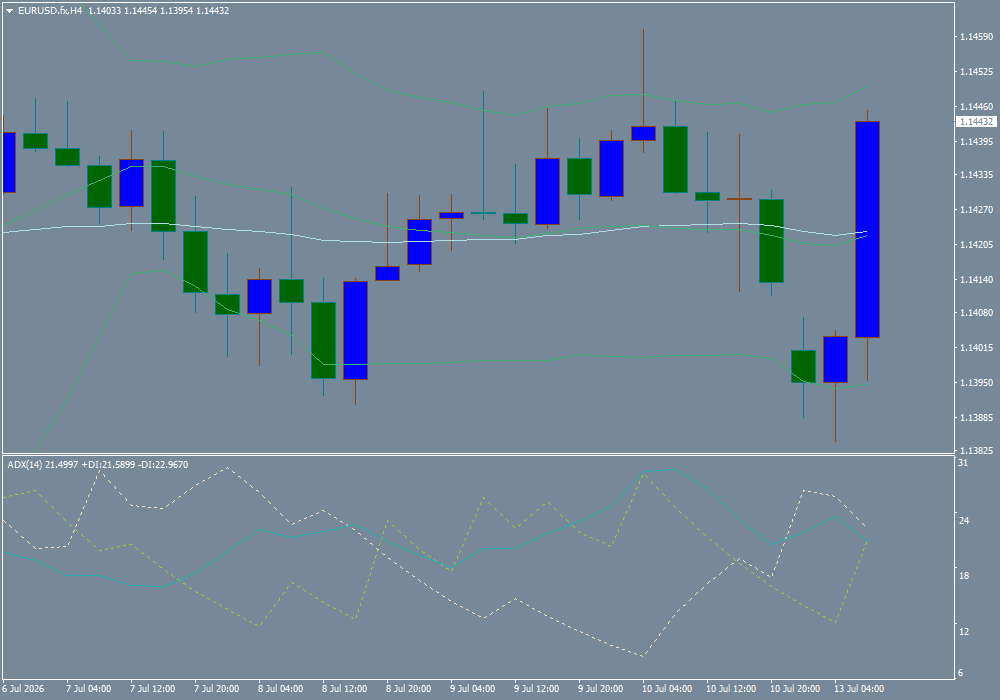Click the 7 Jul 12:00 time label
This screenshot has height=700, width=1000.
[152, 689]
